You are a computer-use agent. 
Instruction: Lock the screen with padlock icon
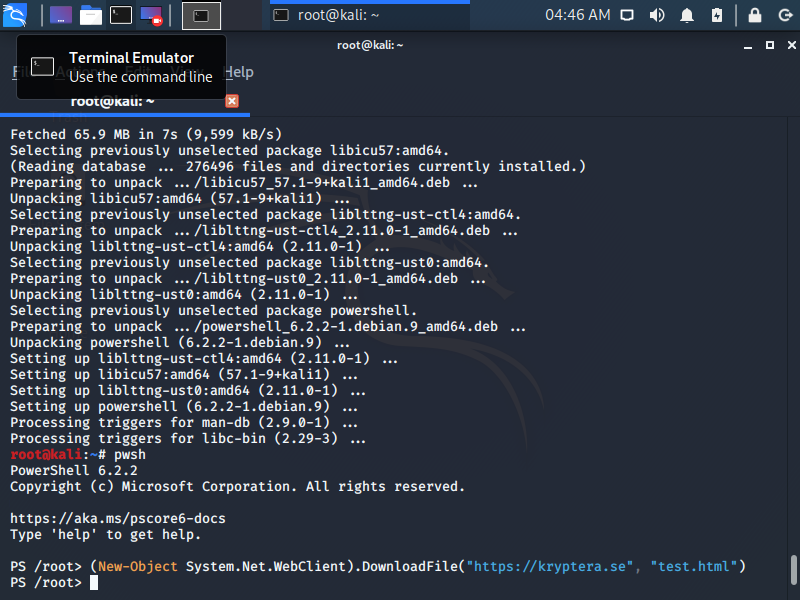(755, 15)
